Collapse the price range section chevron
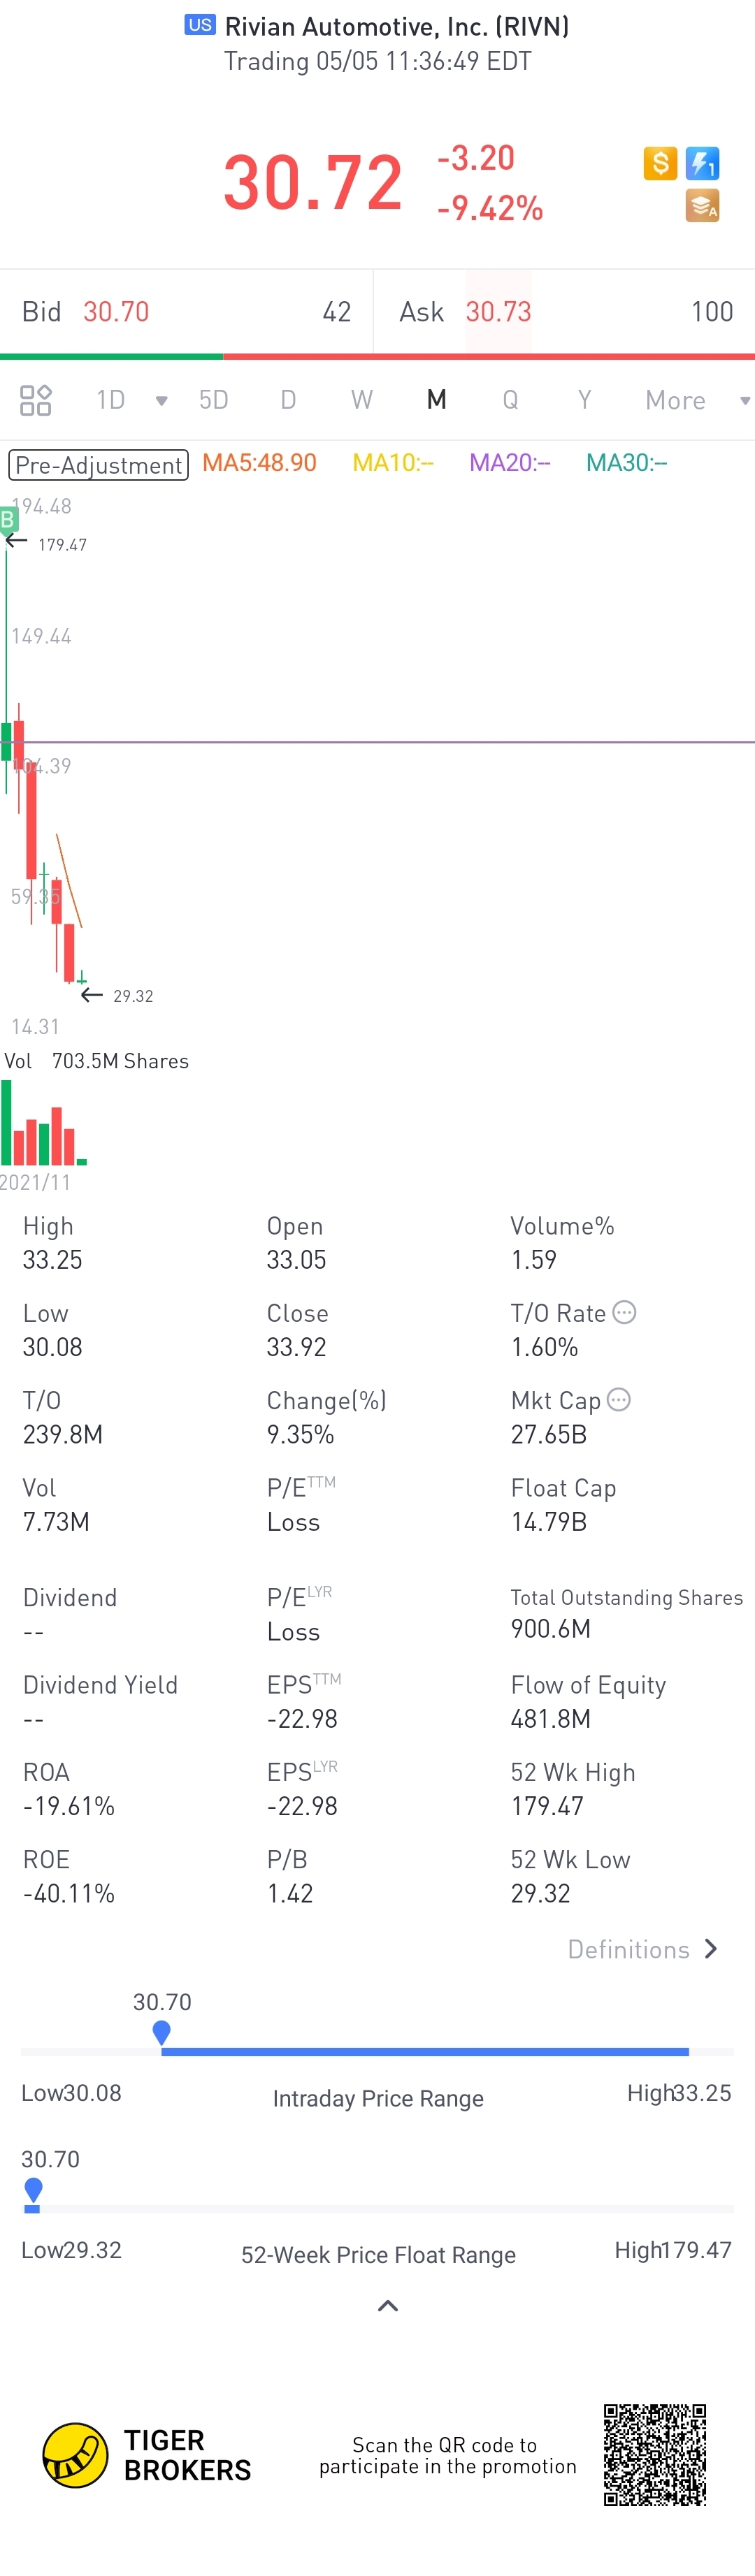Image resolution: width=755 pixels, height=2576 pixels. tap(388, 2306)
